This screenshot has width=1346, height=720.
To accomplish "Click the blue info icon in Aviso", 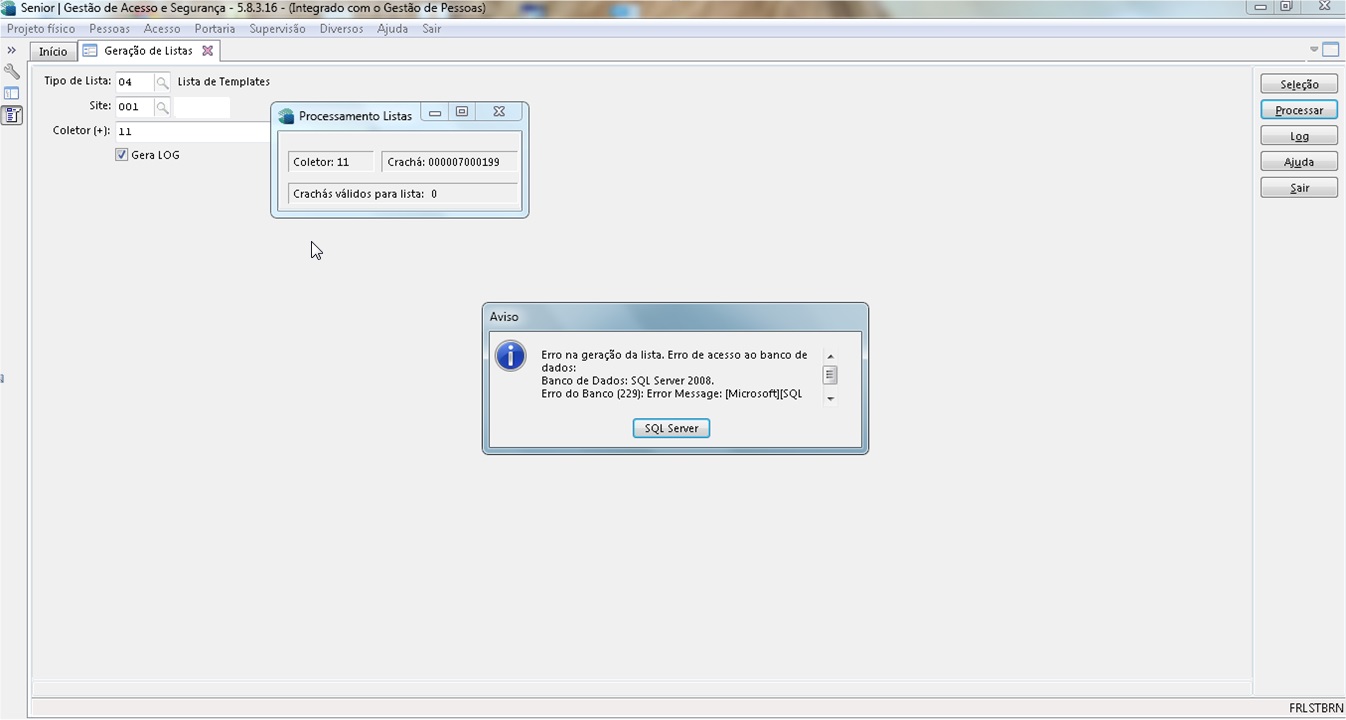I will coord(510,356).
